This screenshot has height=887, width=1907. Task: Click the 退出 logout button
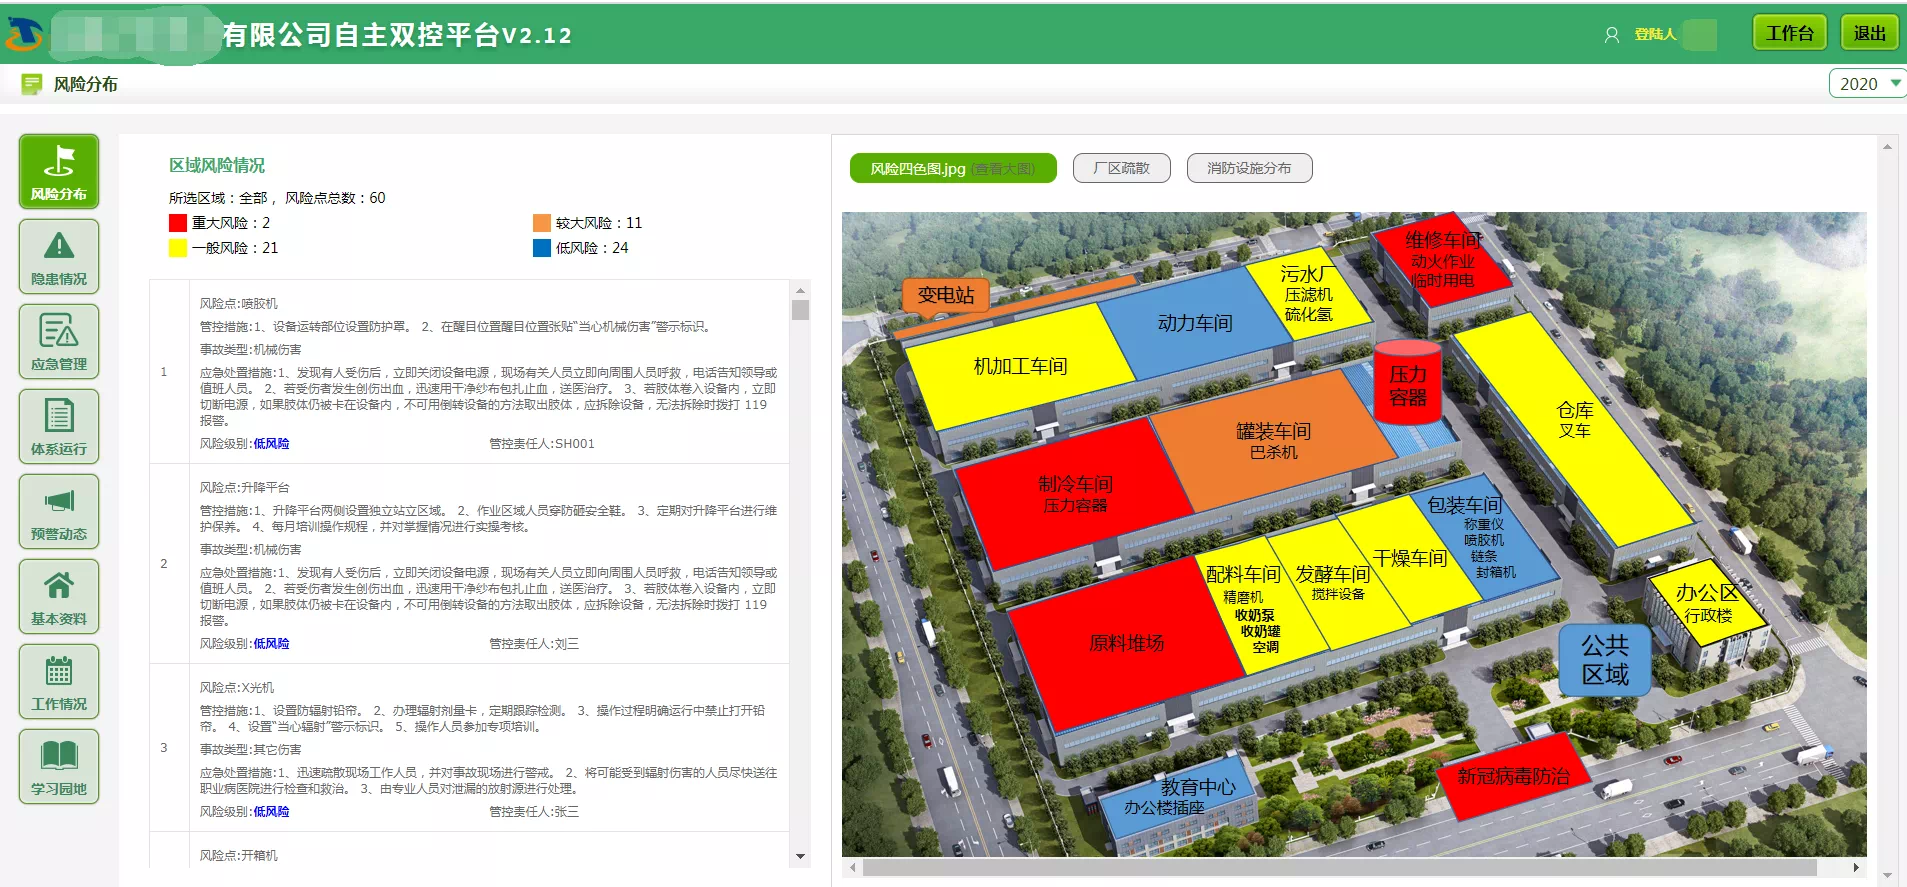point(1869,33)
